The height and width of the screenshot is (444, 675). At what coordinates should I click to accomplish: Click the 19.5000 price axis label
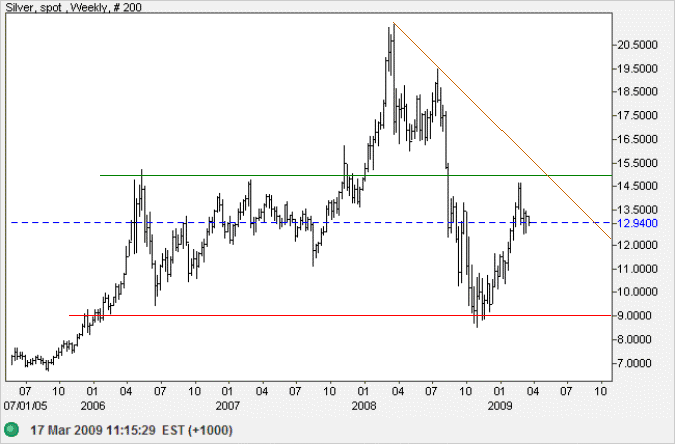pos(638,68)
